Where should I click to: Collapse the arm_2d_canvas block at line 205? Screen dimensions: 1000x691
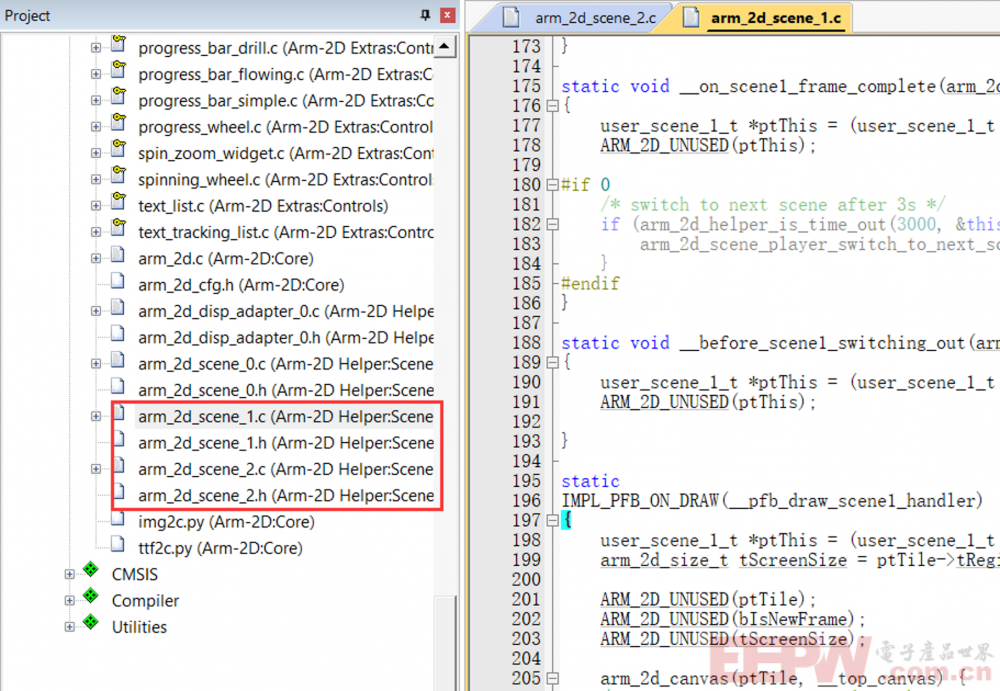coord(552,678)
